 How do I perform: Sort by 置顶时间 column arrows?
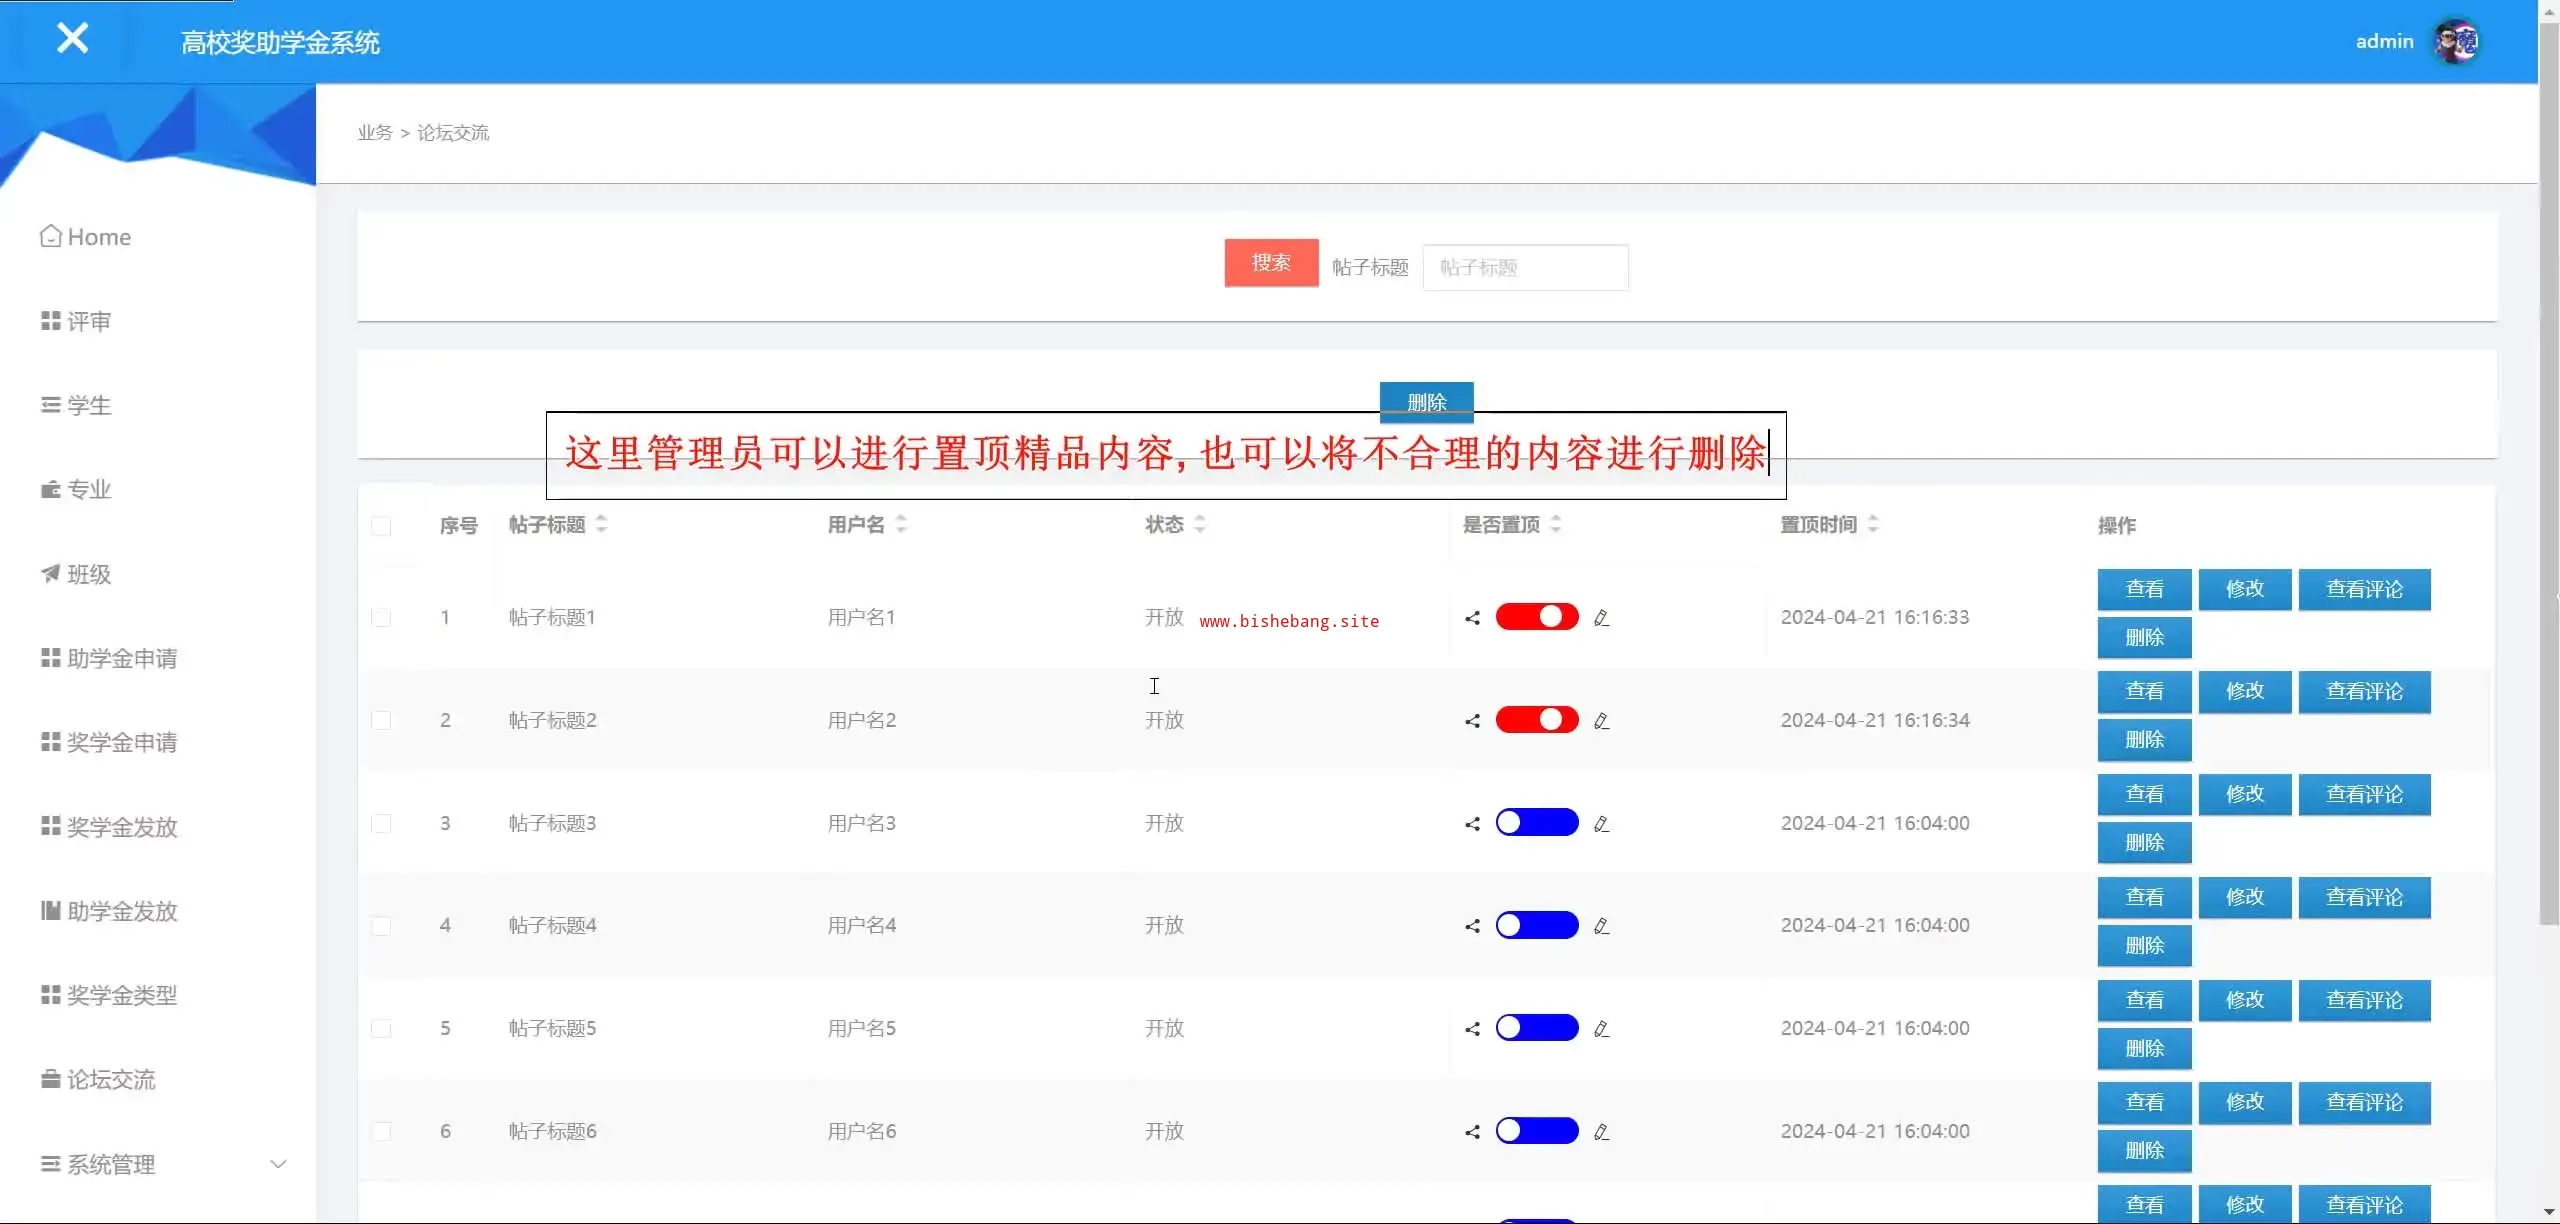[x=1873, y=524]
